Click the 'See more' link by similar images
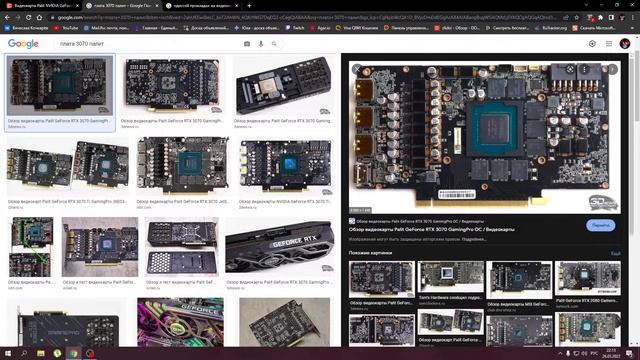This screenshot has height=360, width=640. pos(616,253)
